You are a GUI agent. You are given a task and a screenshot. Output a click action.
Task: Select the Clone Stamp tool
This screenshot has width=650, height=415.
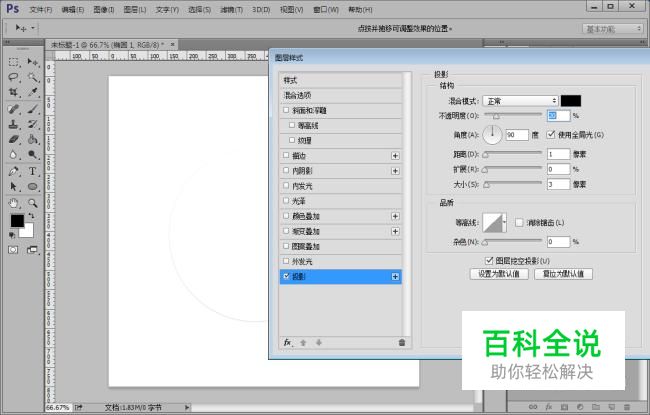click(x=14, y=124)
